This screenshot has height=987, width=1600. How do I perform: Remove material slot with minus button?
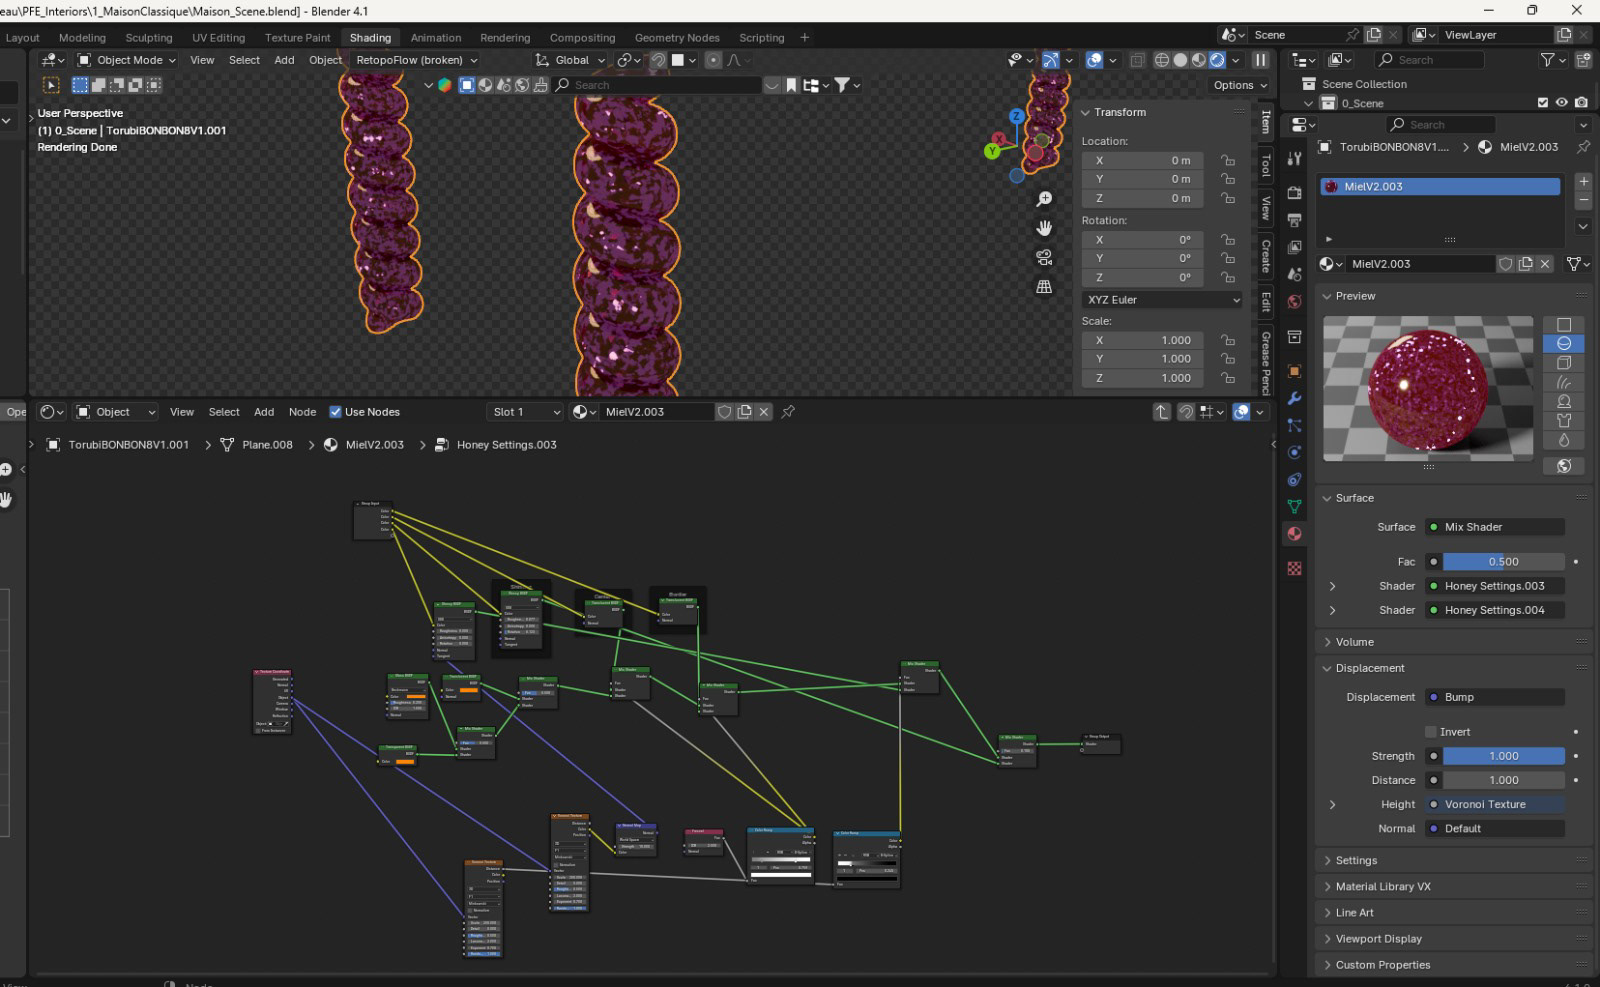[1583, 201]
